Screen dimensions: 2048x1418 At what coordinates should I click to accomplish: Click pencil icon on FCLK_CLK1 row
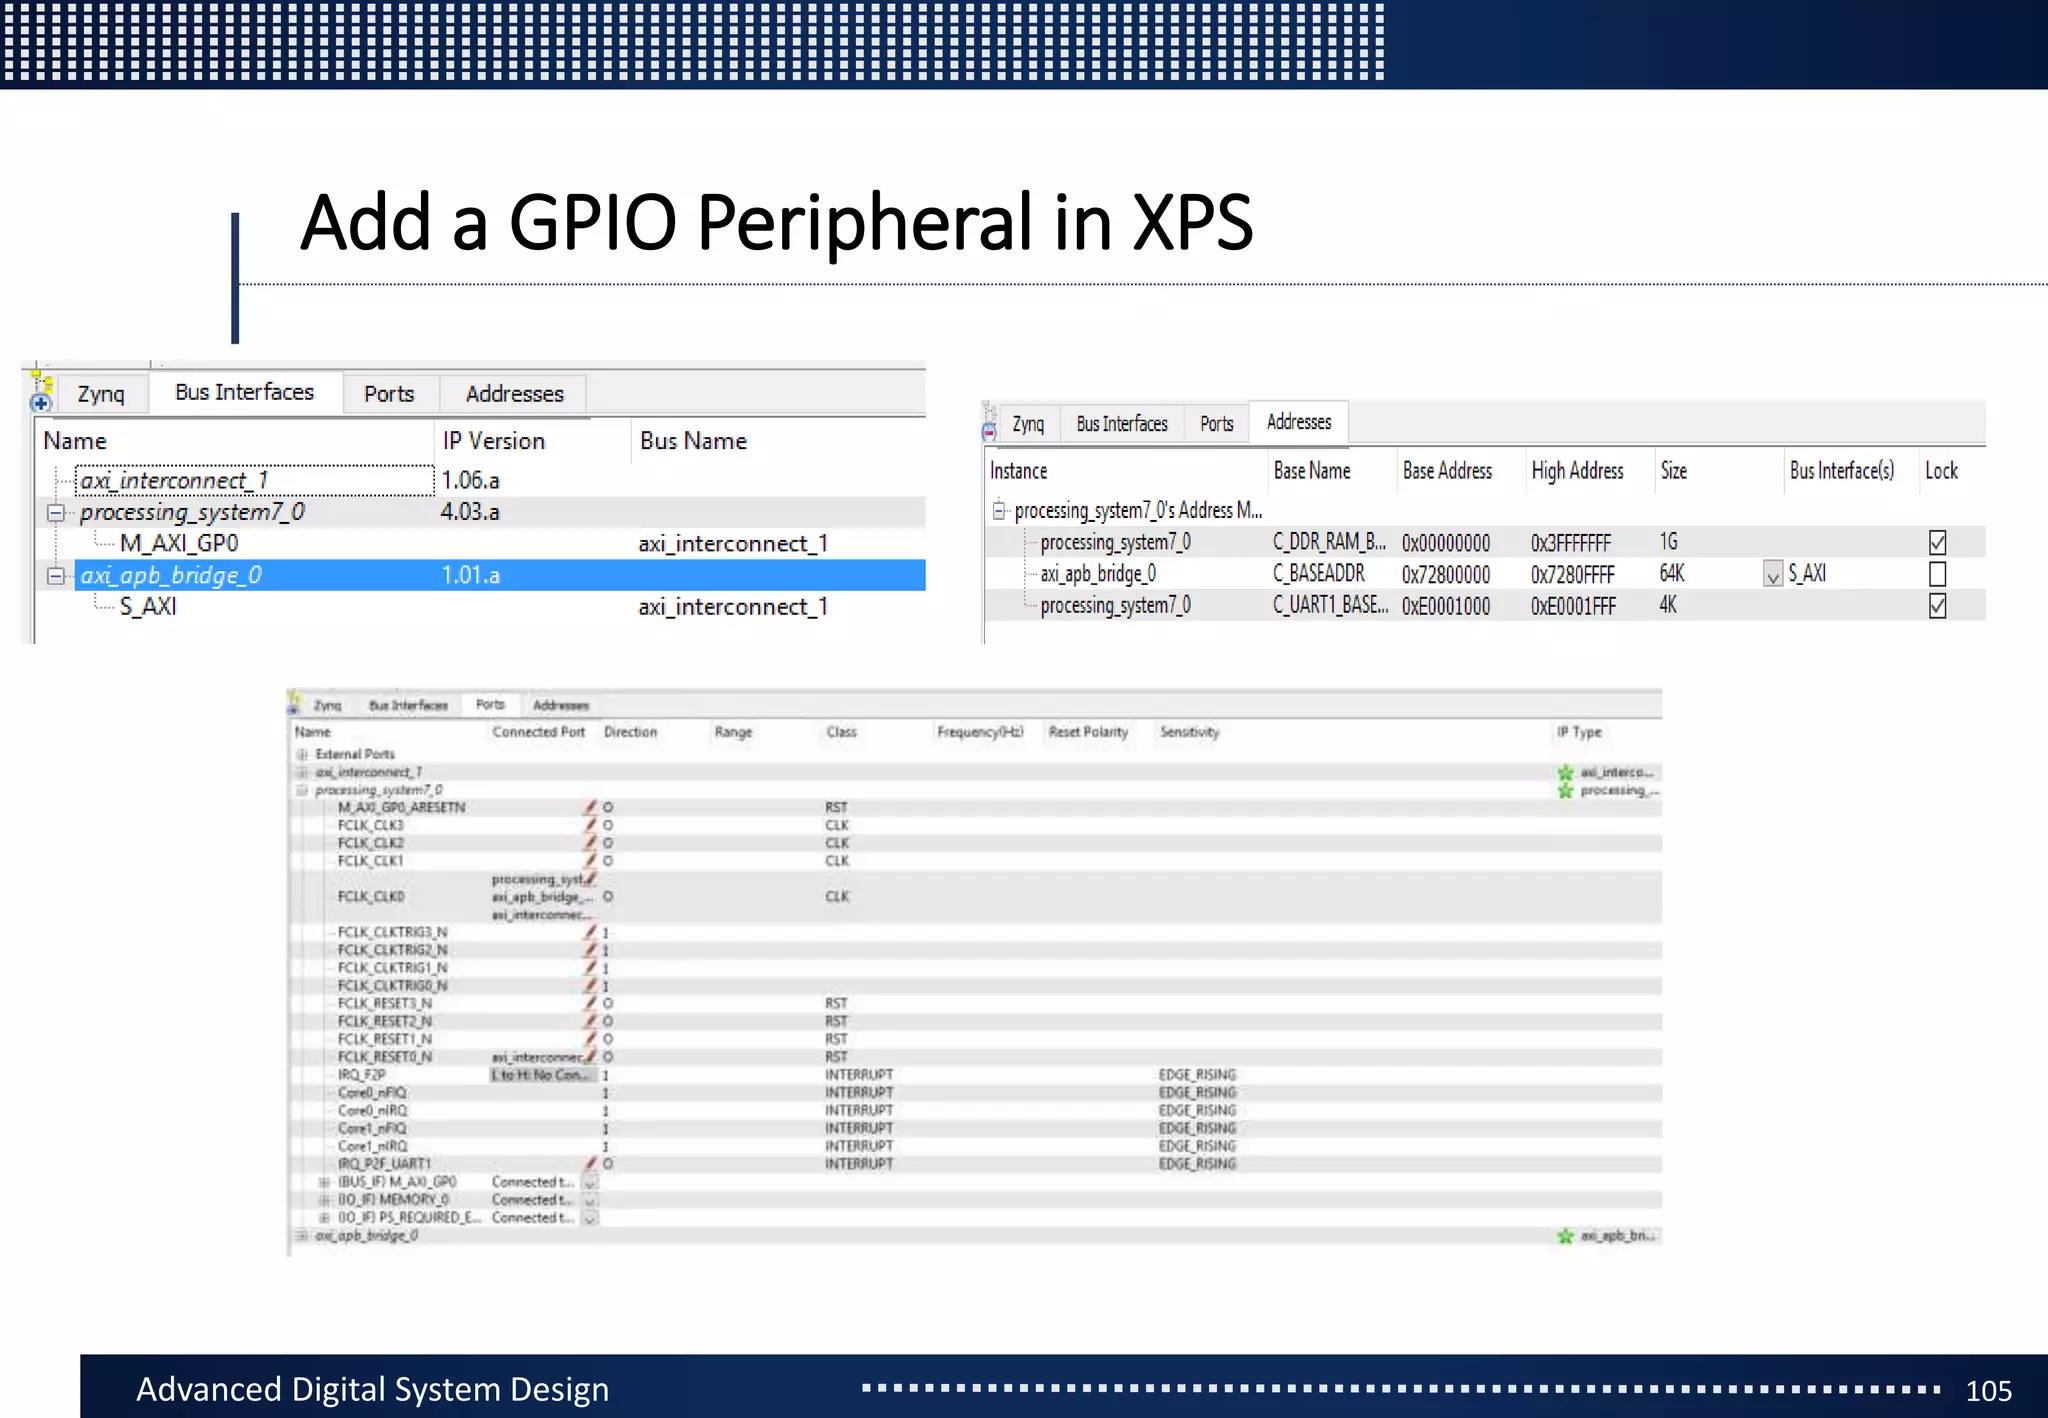click(x=591, y=860)
